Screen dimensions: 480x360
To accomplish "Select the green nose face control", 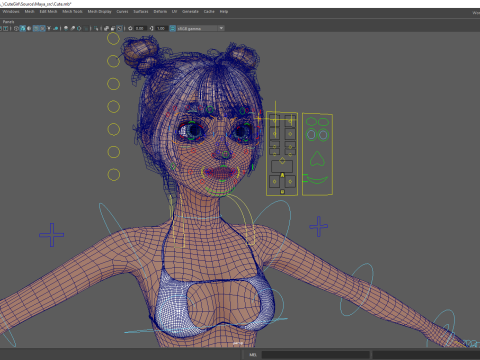I will tap(317, 159).
